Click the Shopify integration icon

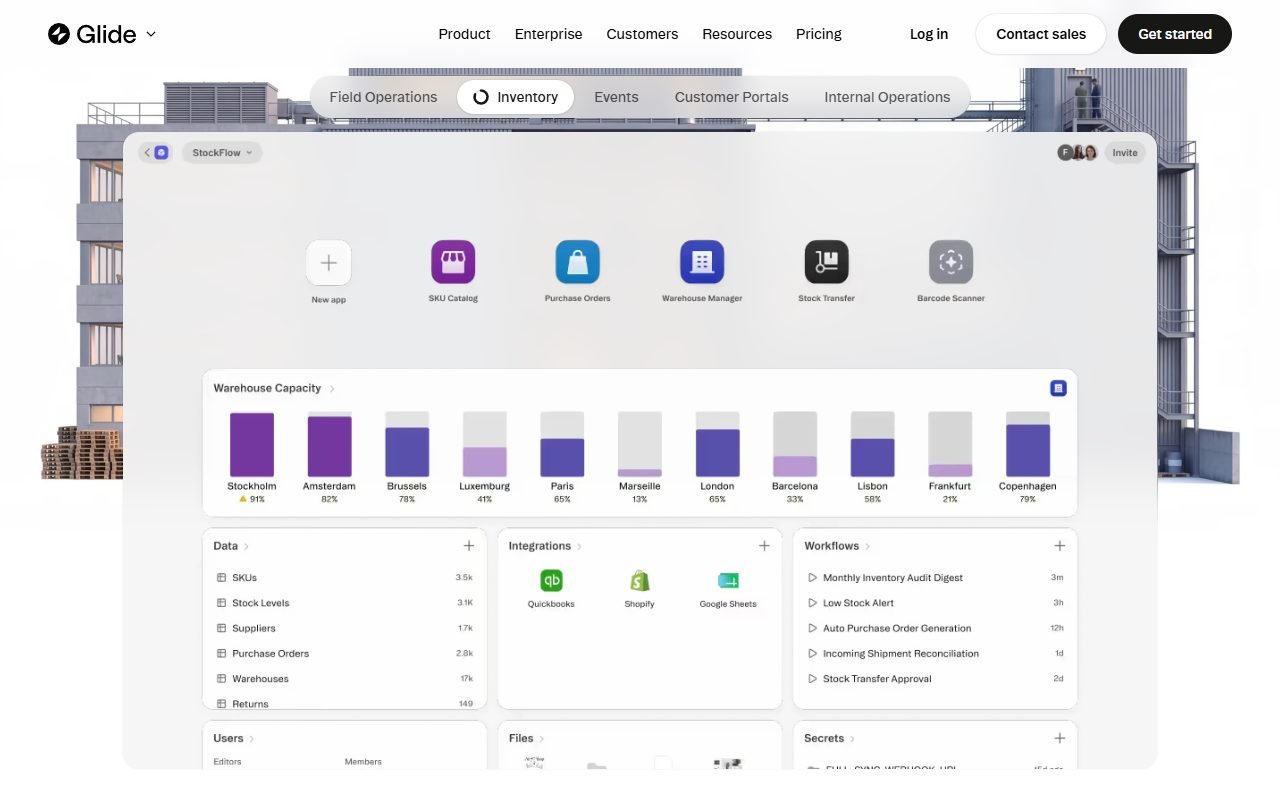pyautogui.click(x=640, y=580)
